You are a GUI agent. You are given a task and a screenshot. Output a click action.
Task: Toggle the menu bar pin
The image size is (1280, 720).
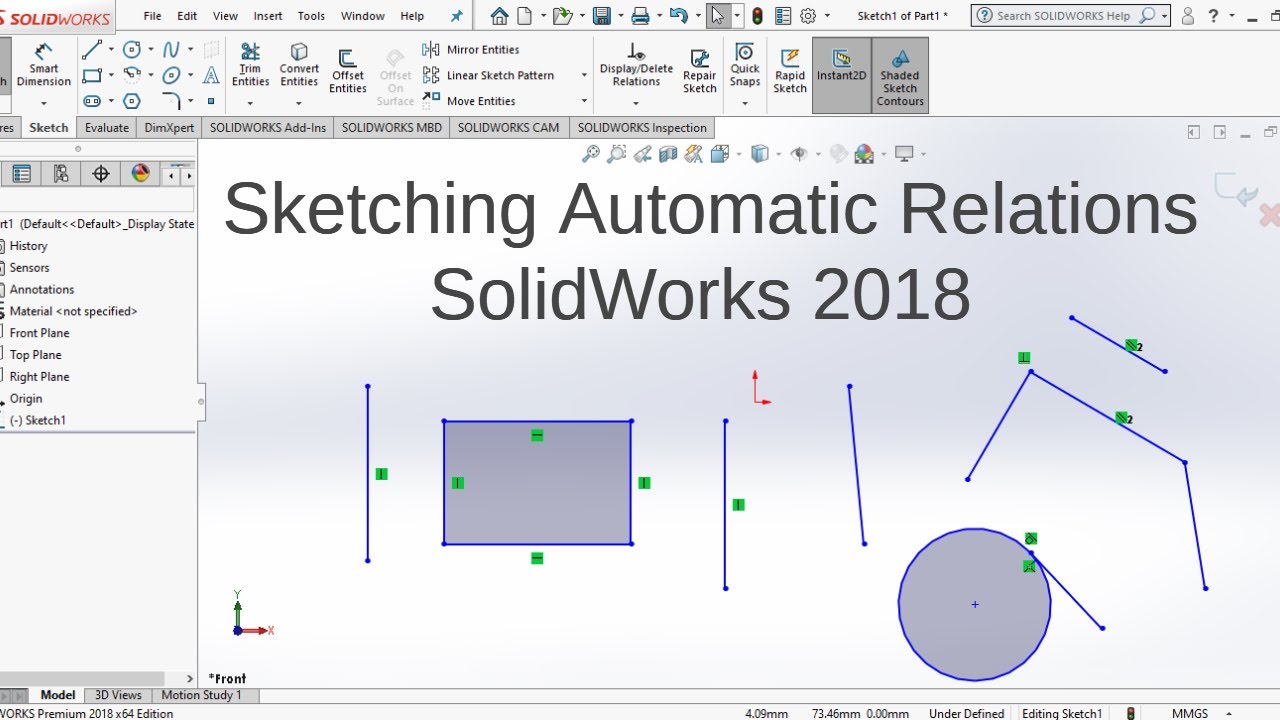[x=457, y=16]
